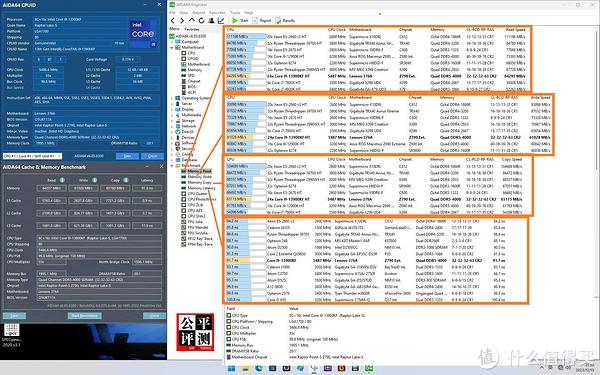This screenshot has width=600, height=375.
Task: Click the user icon in AIDA64 toolbar
Action: click(211, 21)
